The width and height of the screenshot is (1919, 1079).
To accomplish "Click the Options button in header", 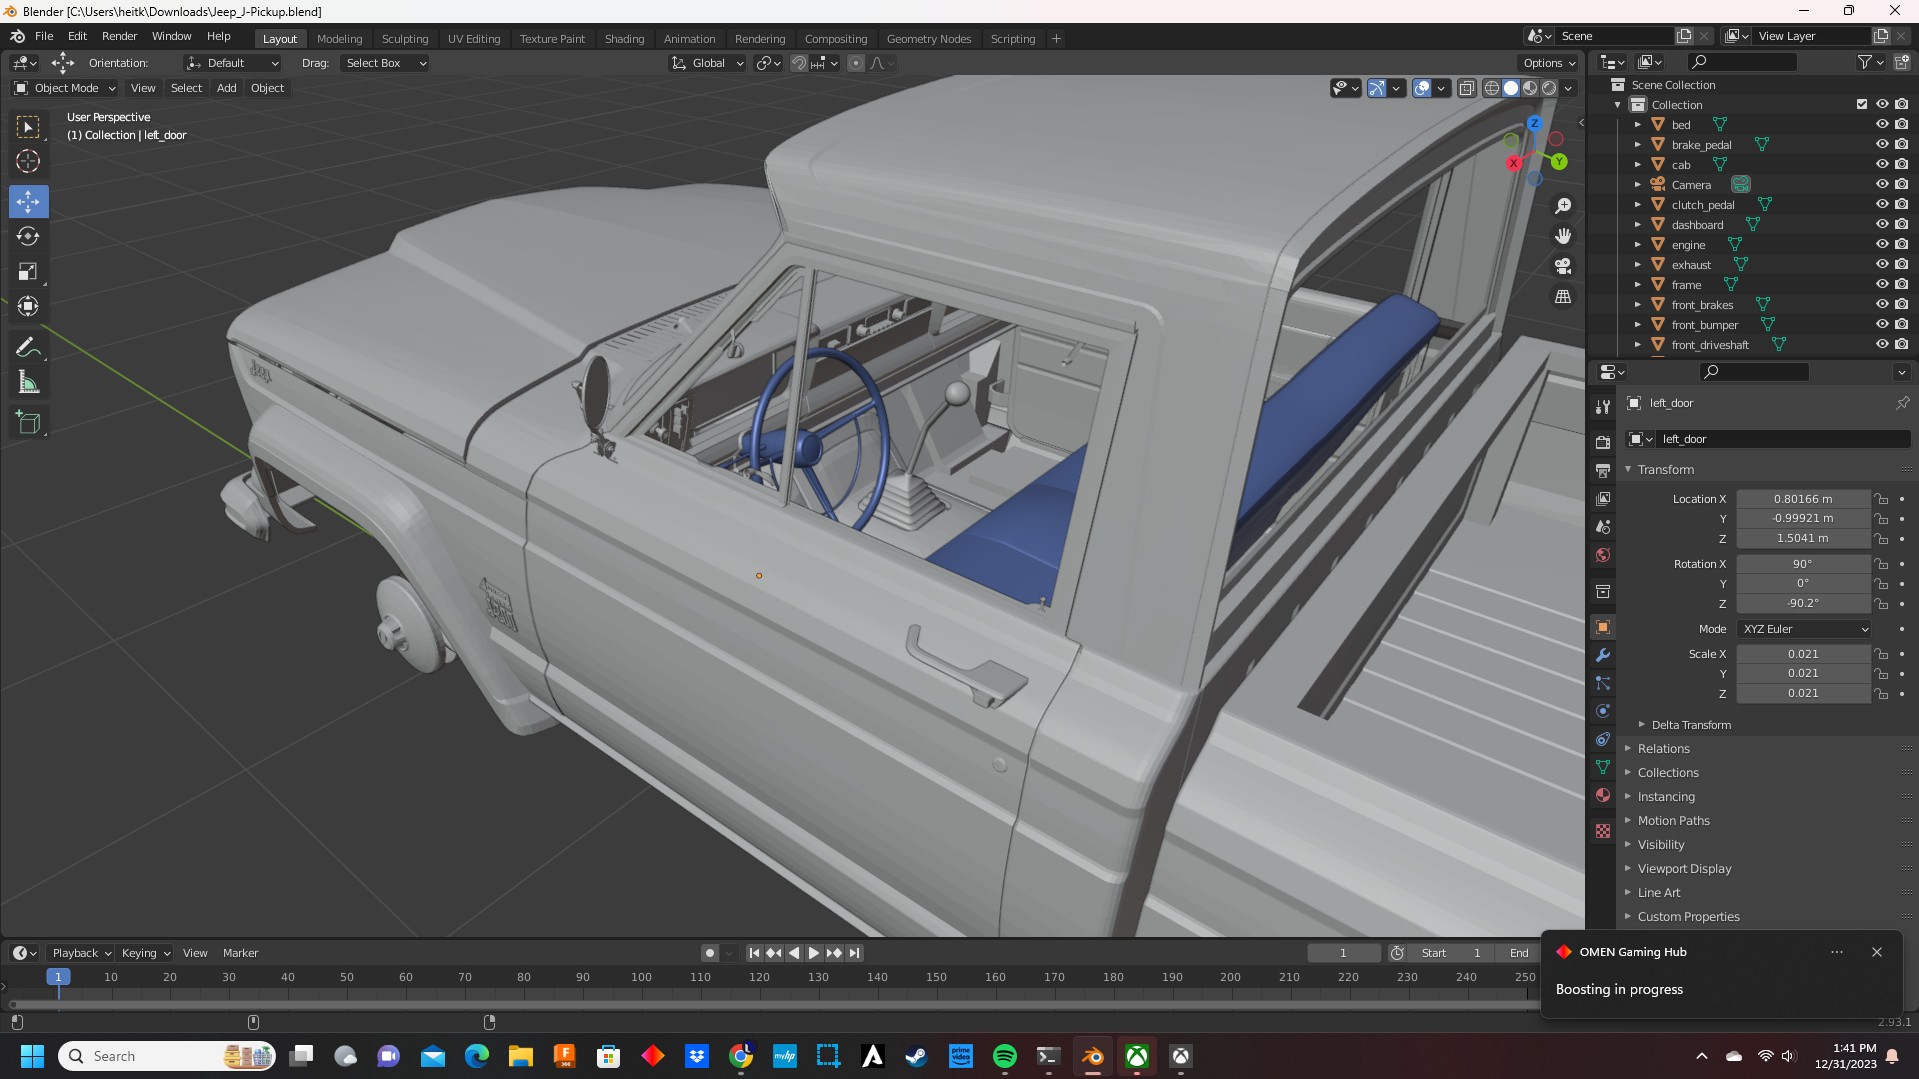I will (x=1549, y=63).
